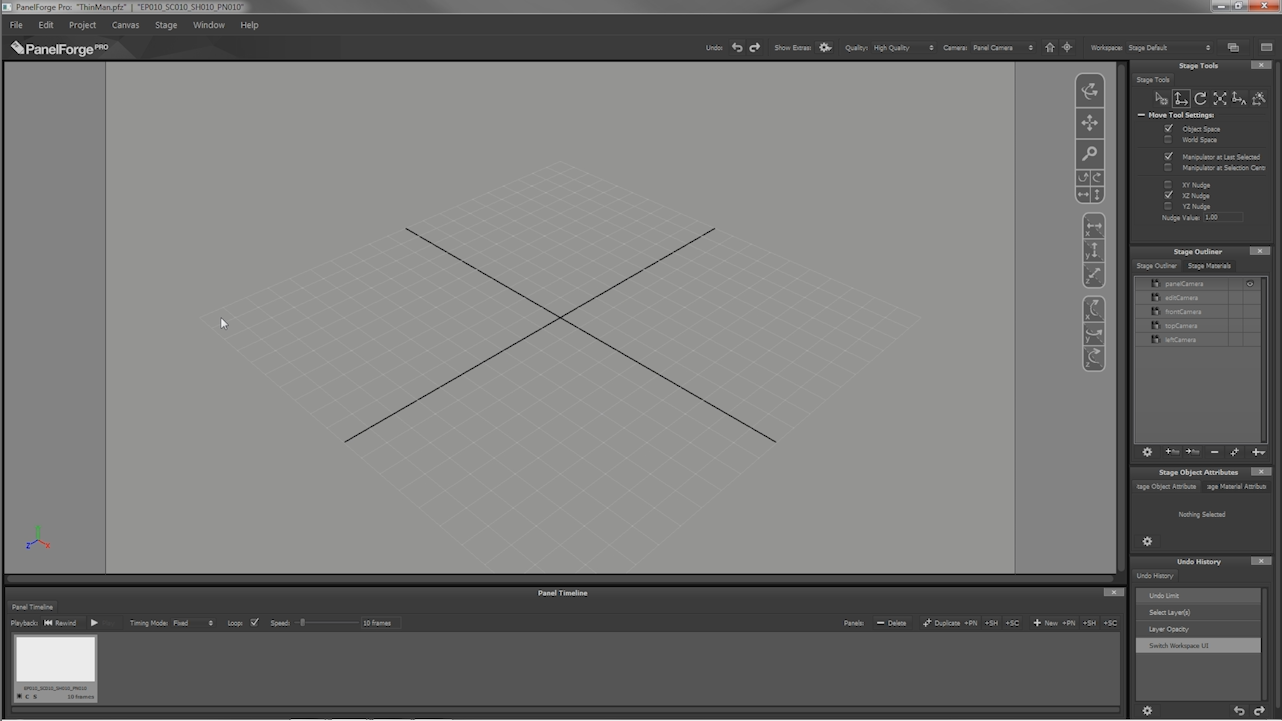This screenshot has height=721, width=1282.
Task: Click the home camera reset icon
Action: [1049, 47]
